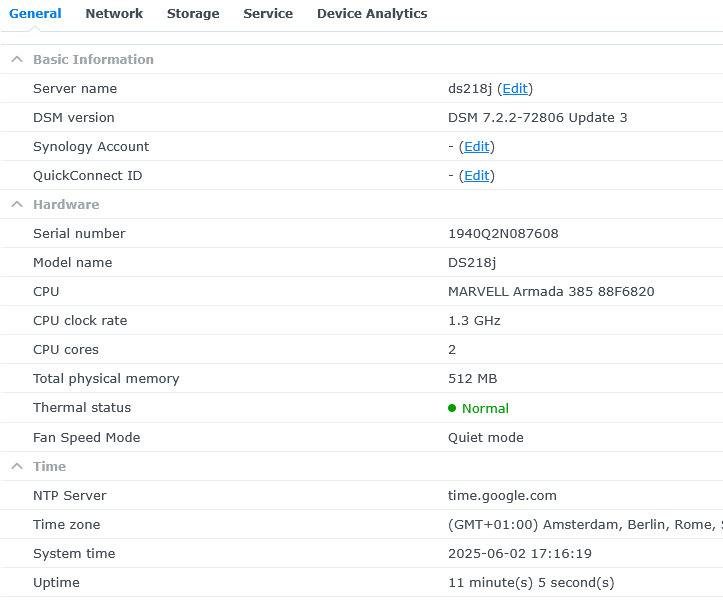Image resolution: width=723 pixels, height=605 pixels.
Task: Collapse the Time section chevron
Action: (17, 466)
